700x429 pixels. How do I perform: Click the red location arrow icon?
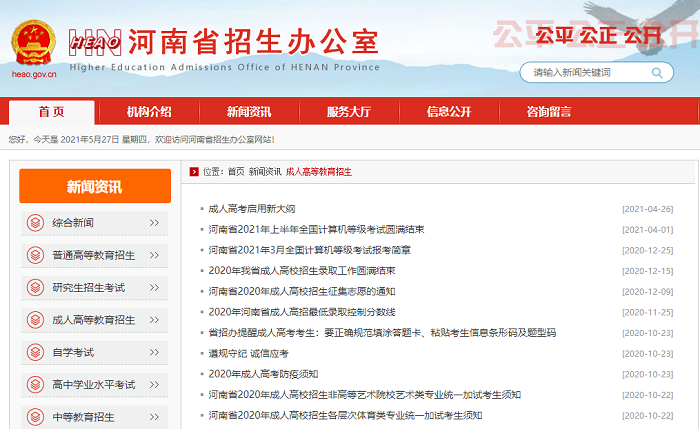coord(193,172)
